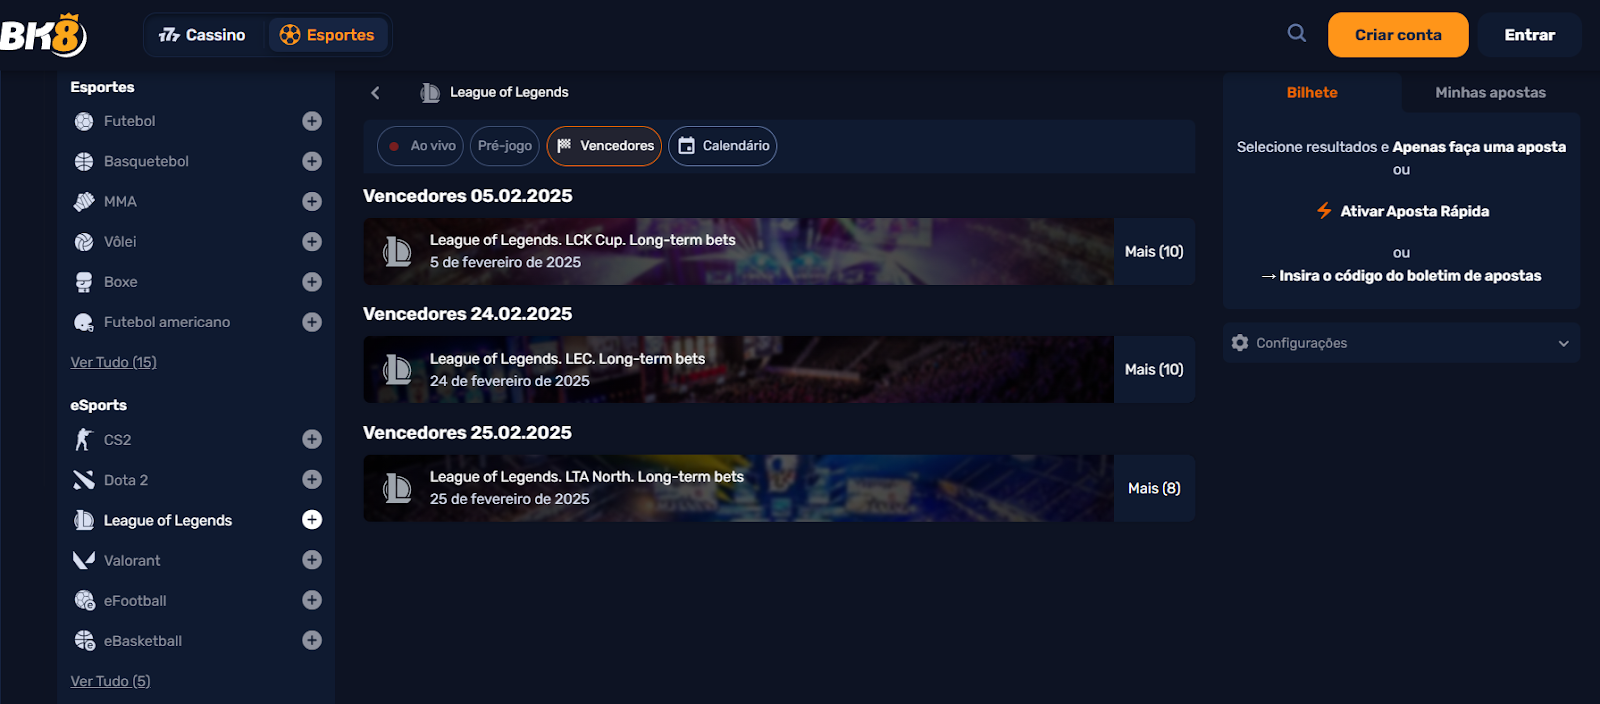
Task: Open Mais (10) for LEC
Action: point(1154,370)
